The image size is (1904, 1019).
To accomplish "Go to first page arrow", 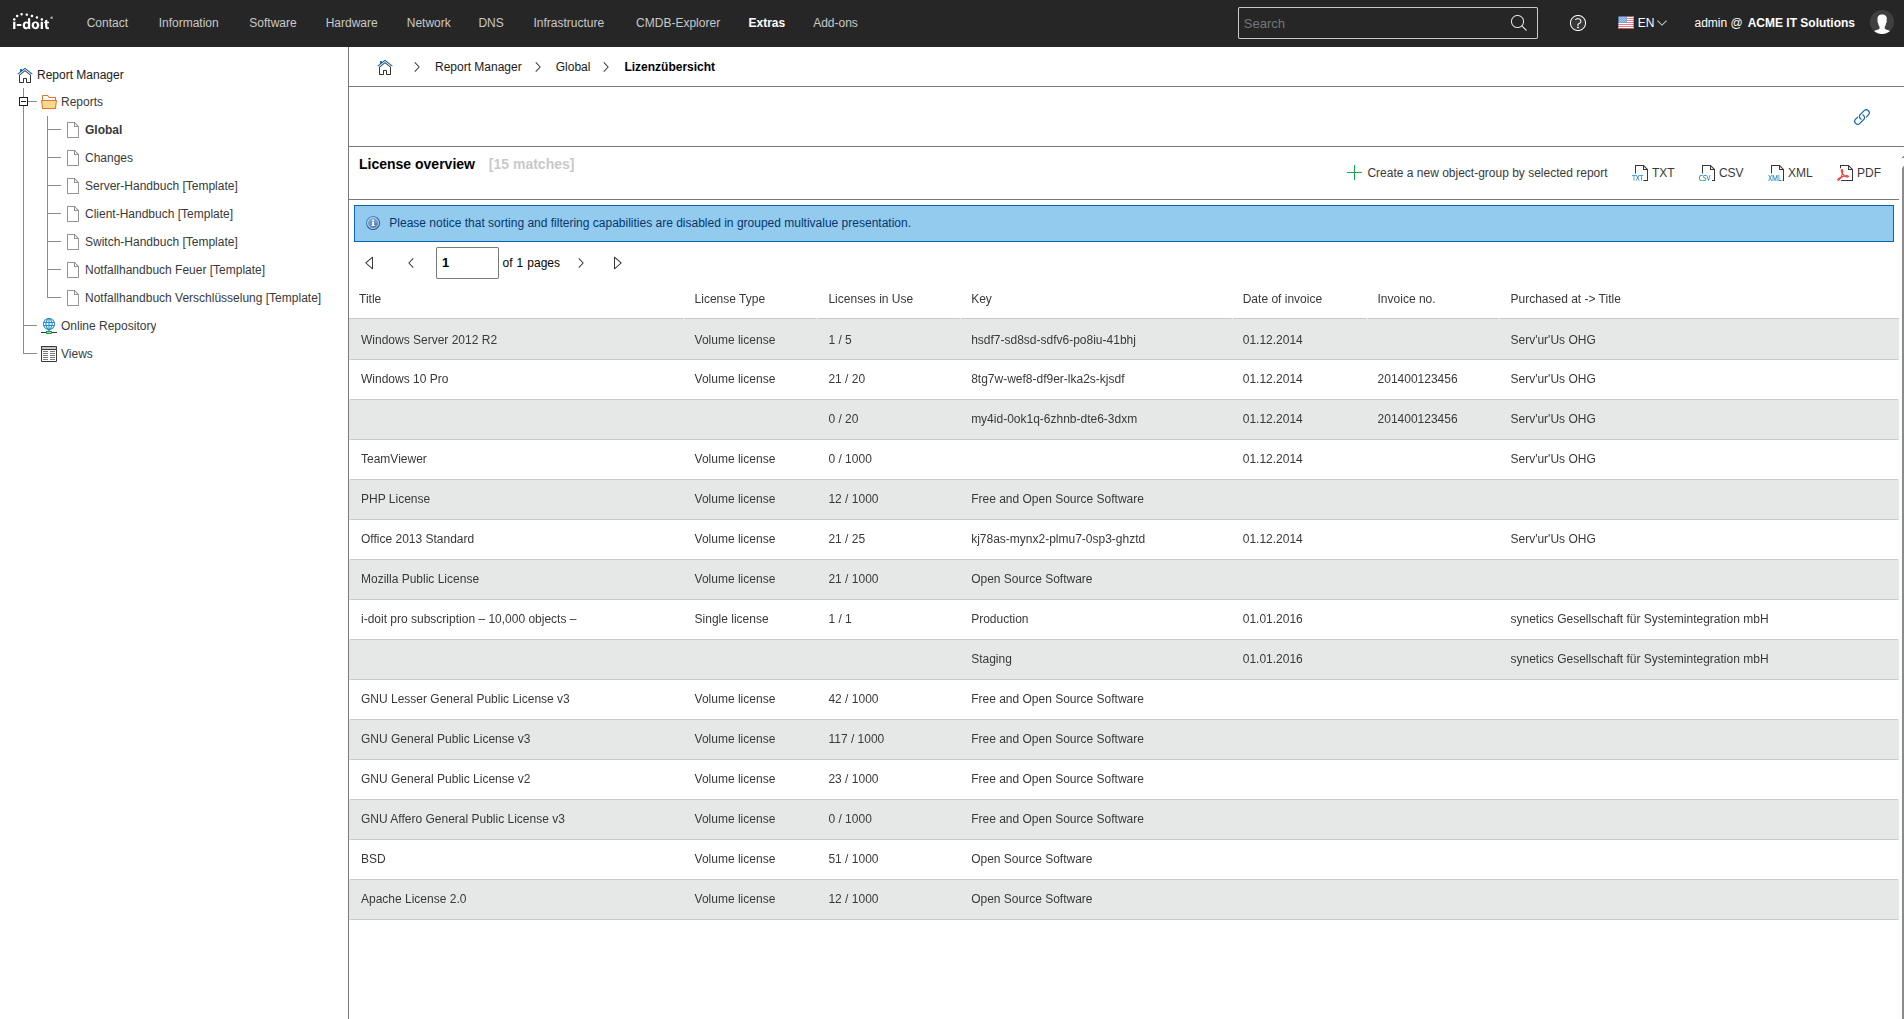I will pyautogui.click(x=370, y=263).
